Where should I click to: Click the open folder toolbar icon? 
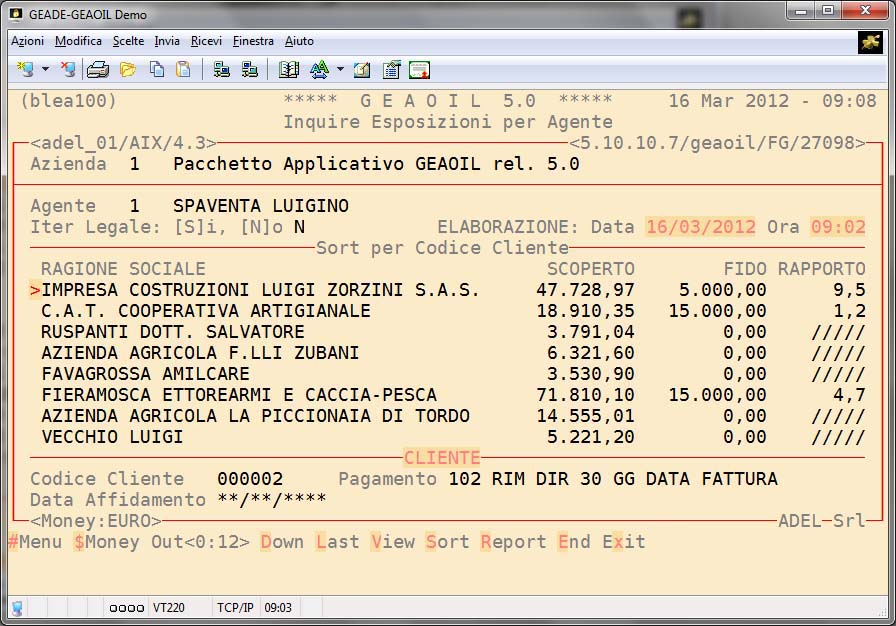point(128,69)
